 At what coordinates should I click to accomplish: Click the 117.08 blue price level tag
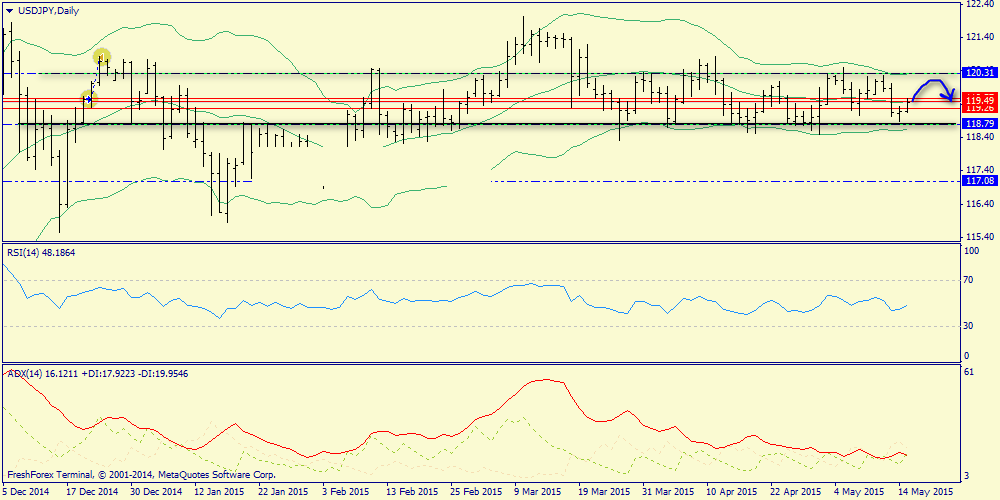coord(979,181)
